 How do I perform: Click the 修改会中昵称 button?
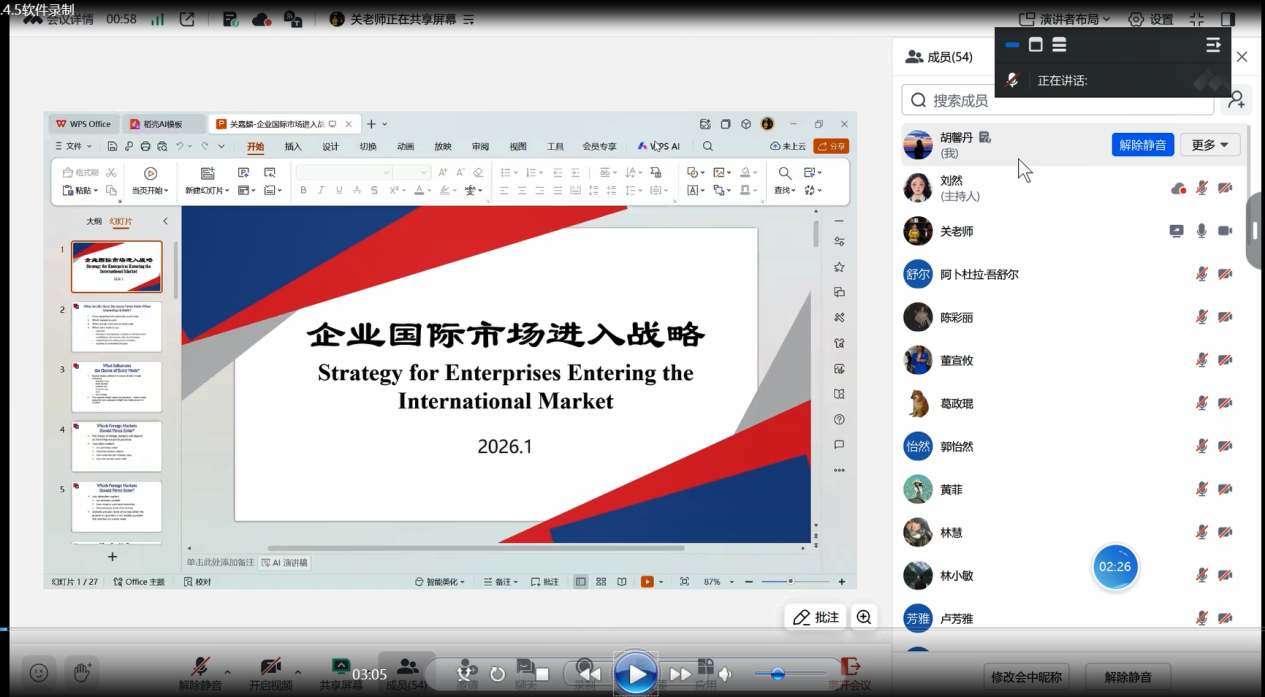pyautogui.click(x=1027, y=677)
